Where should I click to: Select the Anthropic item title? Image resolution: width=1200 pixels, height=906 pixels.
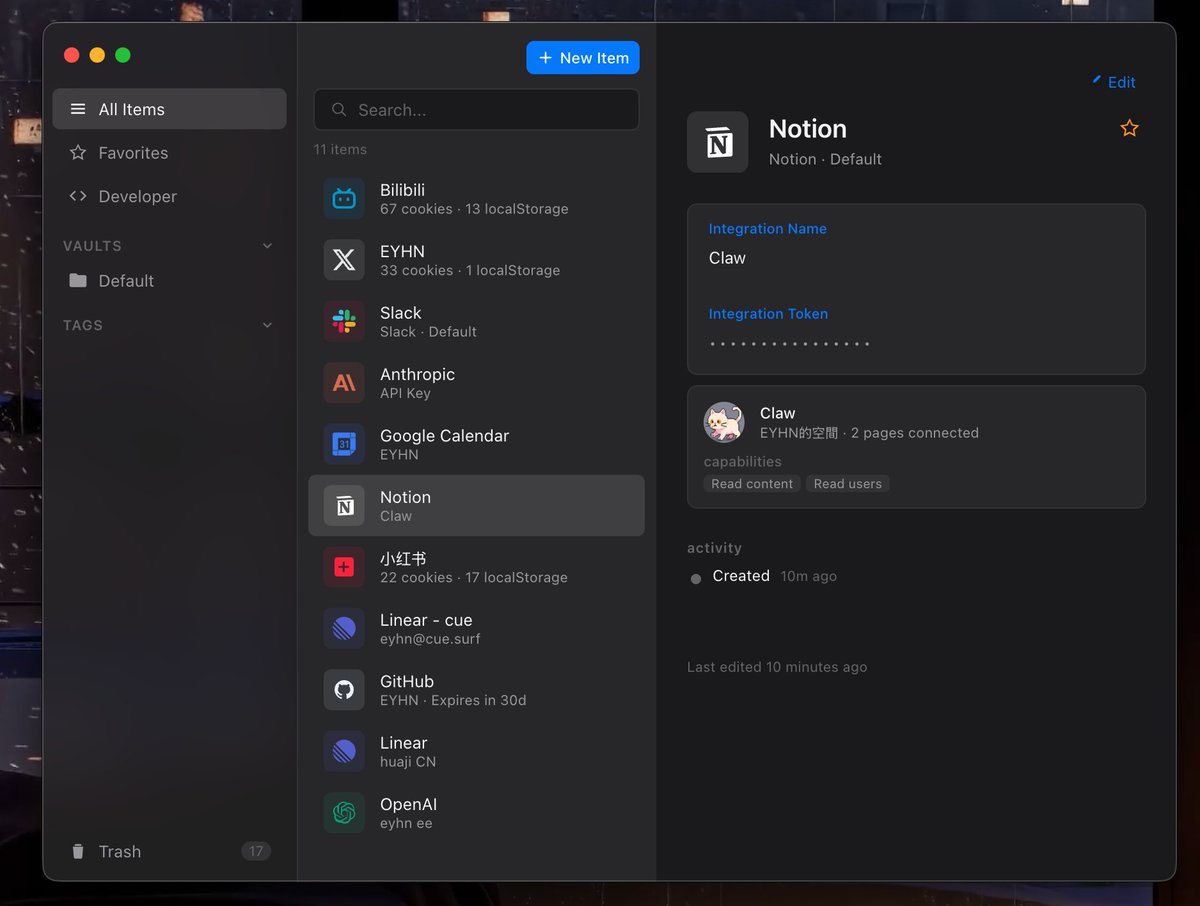click(417, 374)
